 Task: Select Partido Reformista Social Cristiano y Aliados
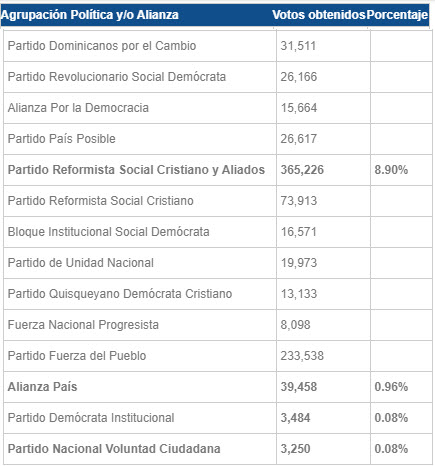click(136, 170)
